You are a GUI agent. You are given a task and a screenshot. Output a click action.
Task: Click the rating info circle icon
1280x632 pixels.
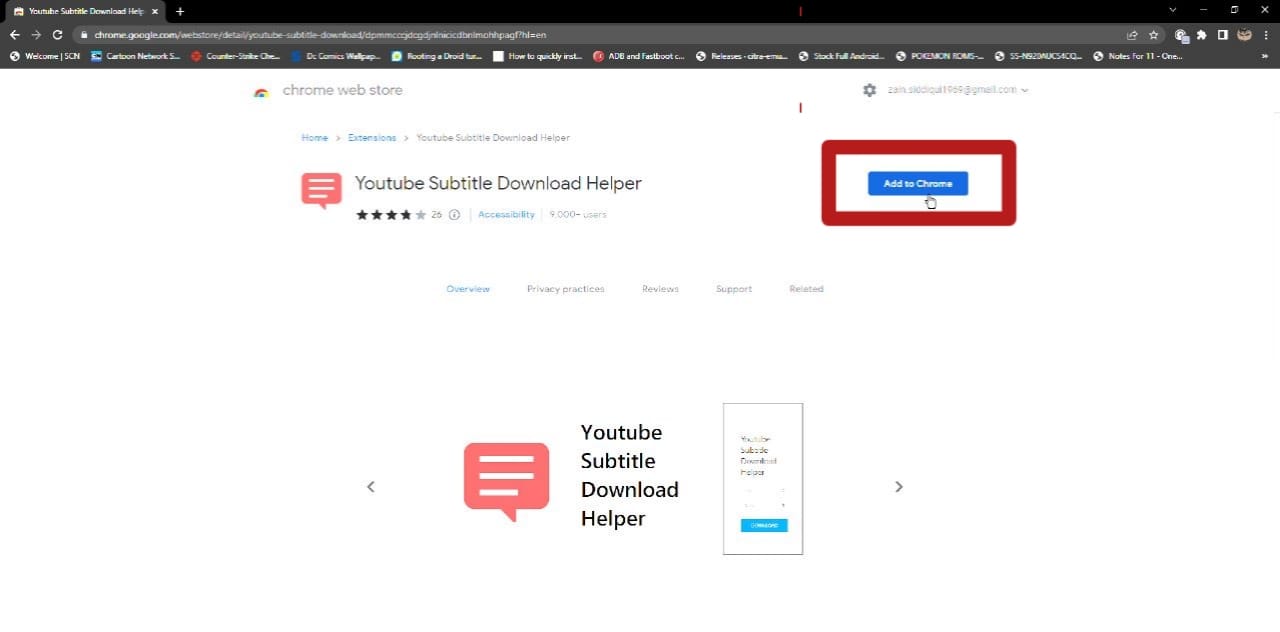[x=454, y=214]
